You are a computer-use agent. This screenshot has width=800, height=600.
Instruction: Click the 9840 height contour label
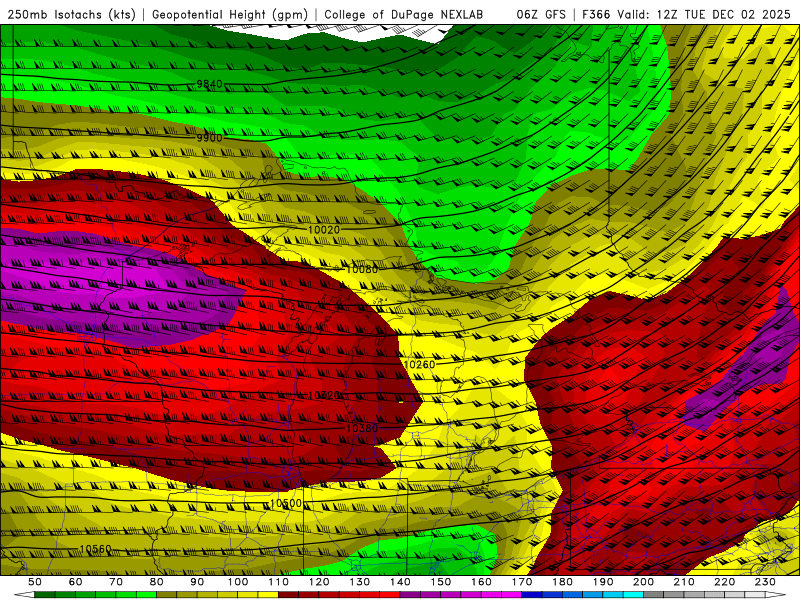point(210,84)
